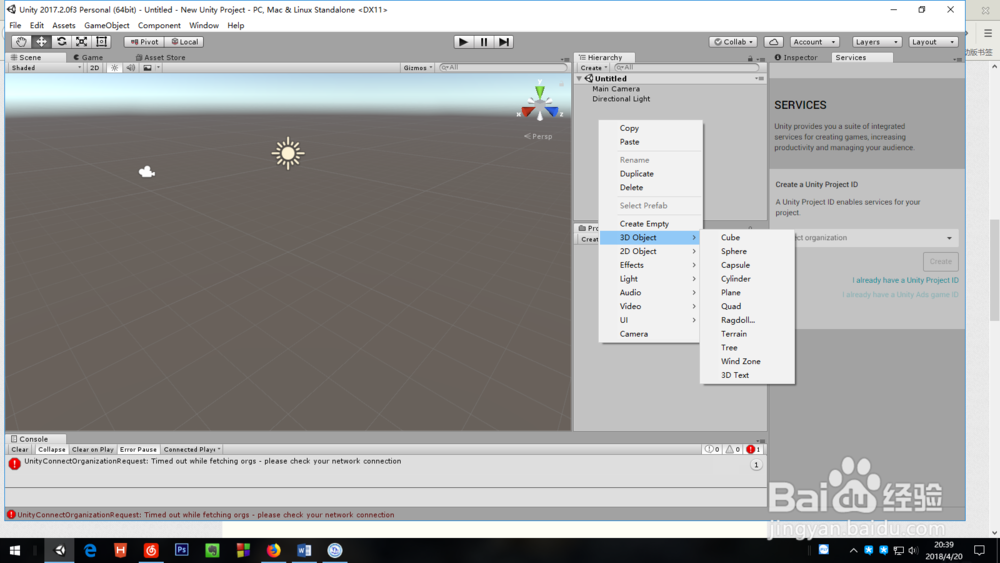This screenshot has height=563, width=1000.
Task: Toggle Collapse in Console
Action: pyautogui.click(x=52, y=450)
